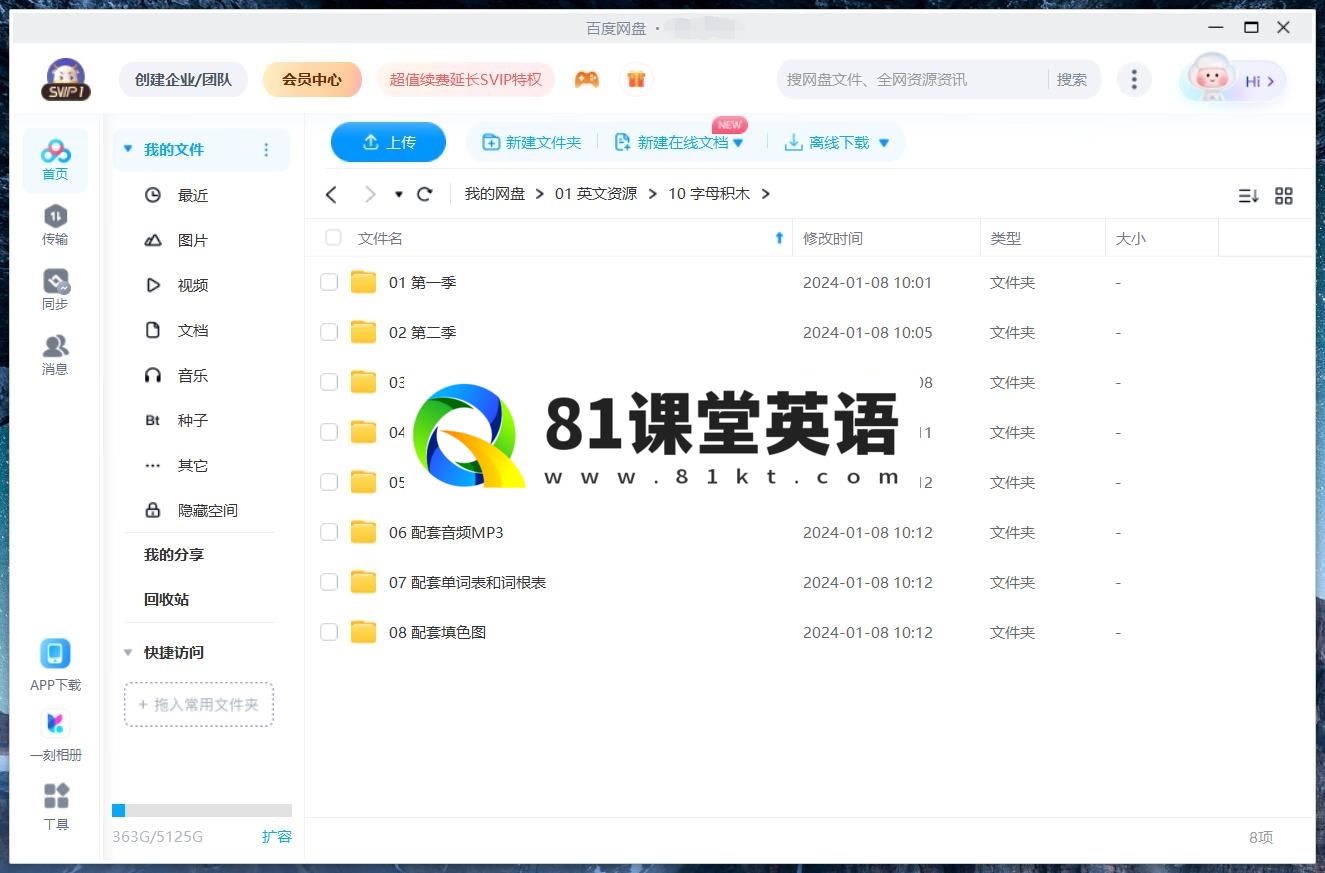Open the 消息 messages panel
This screenshot has height=873, width=1325.
pos(55,355)
